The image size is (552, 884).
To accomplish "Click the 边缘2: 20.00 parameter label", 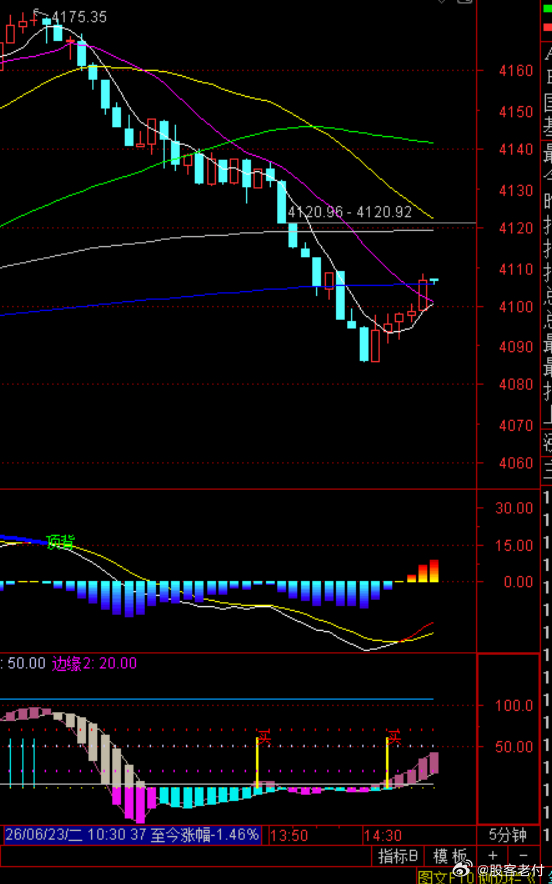I will point(94,664).
